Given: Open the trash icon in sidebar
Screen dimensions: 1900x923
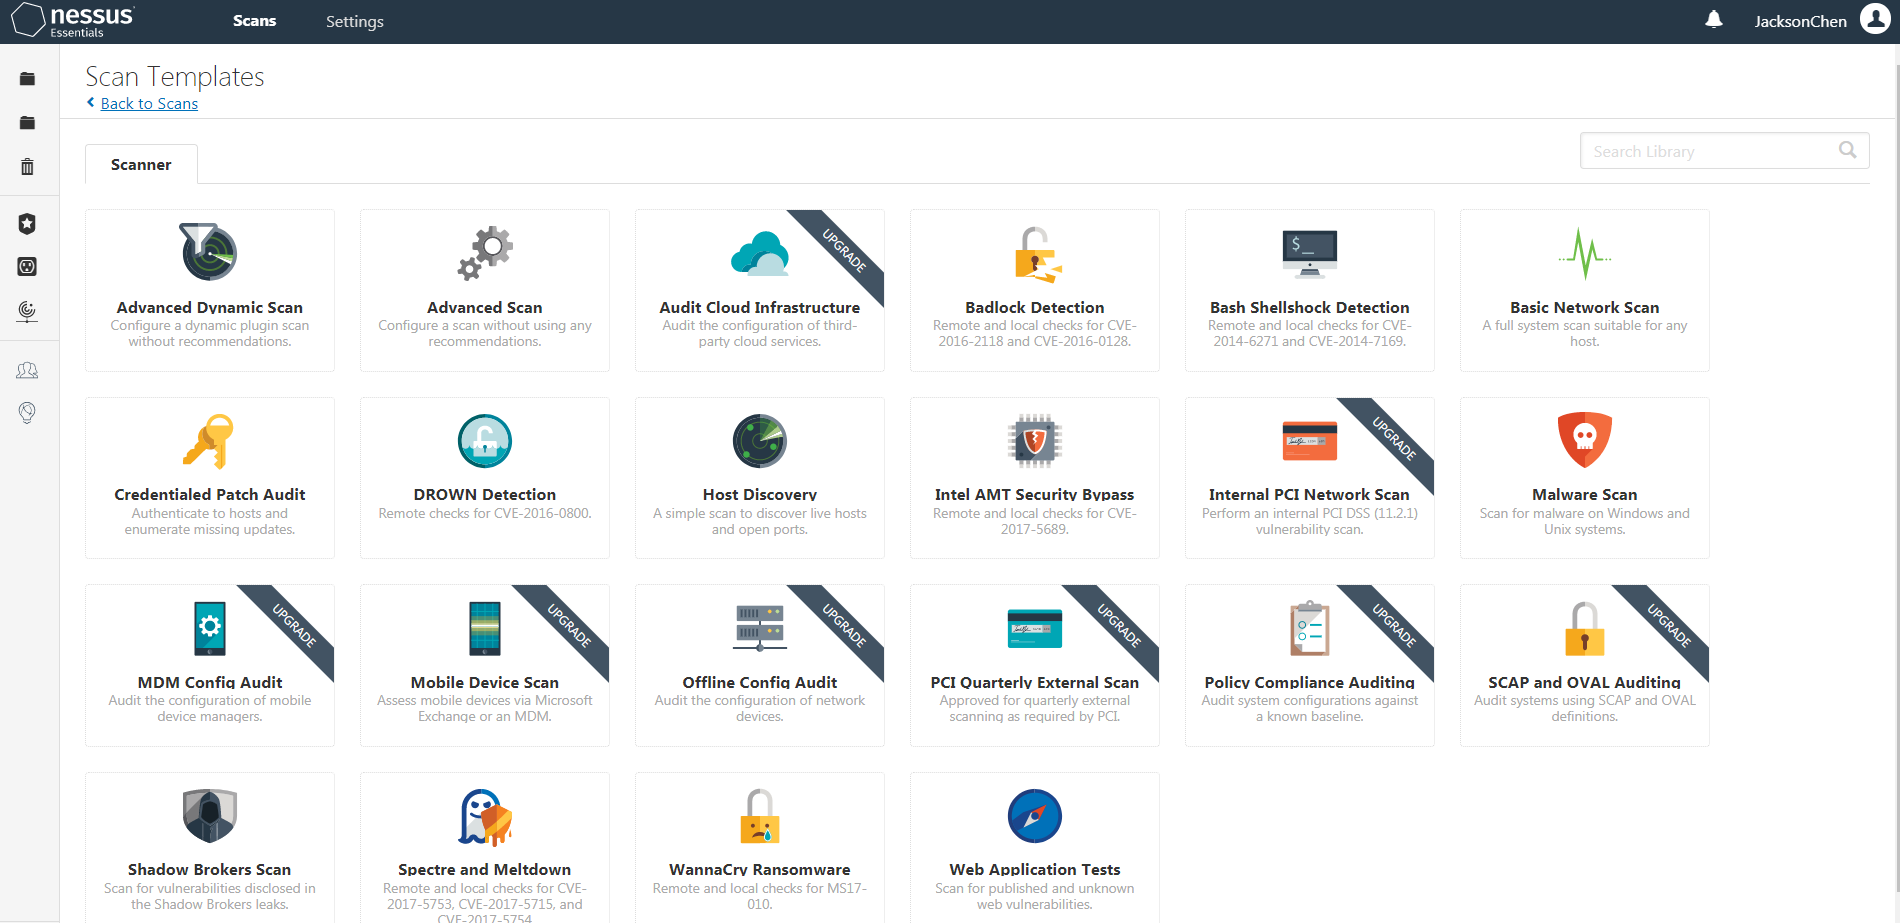Looking at the screenshot, I should (27, 166).
